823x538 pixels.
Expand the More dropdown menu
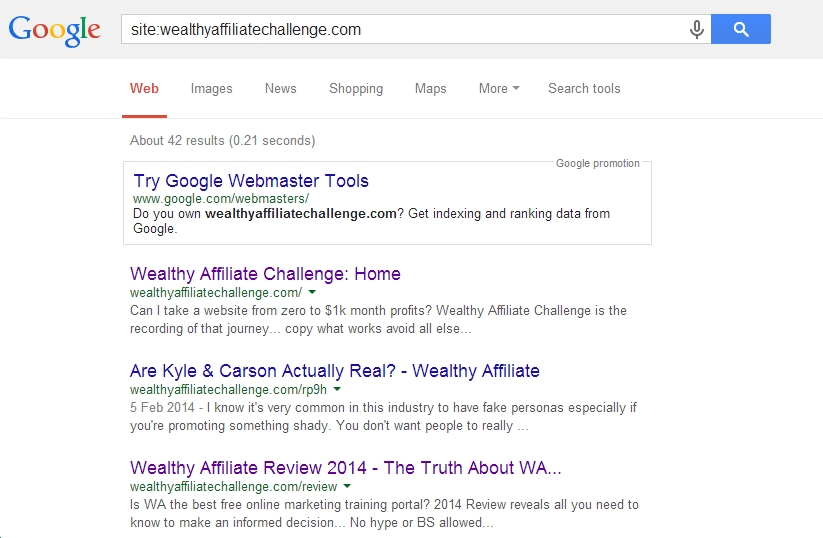(x=499, y=89)
